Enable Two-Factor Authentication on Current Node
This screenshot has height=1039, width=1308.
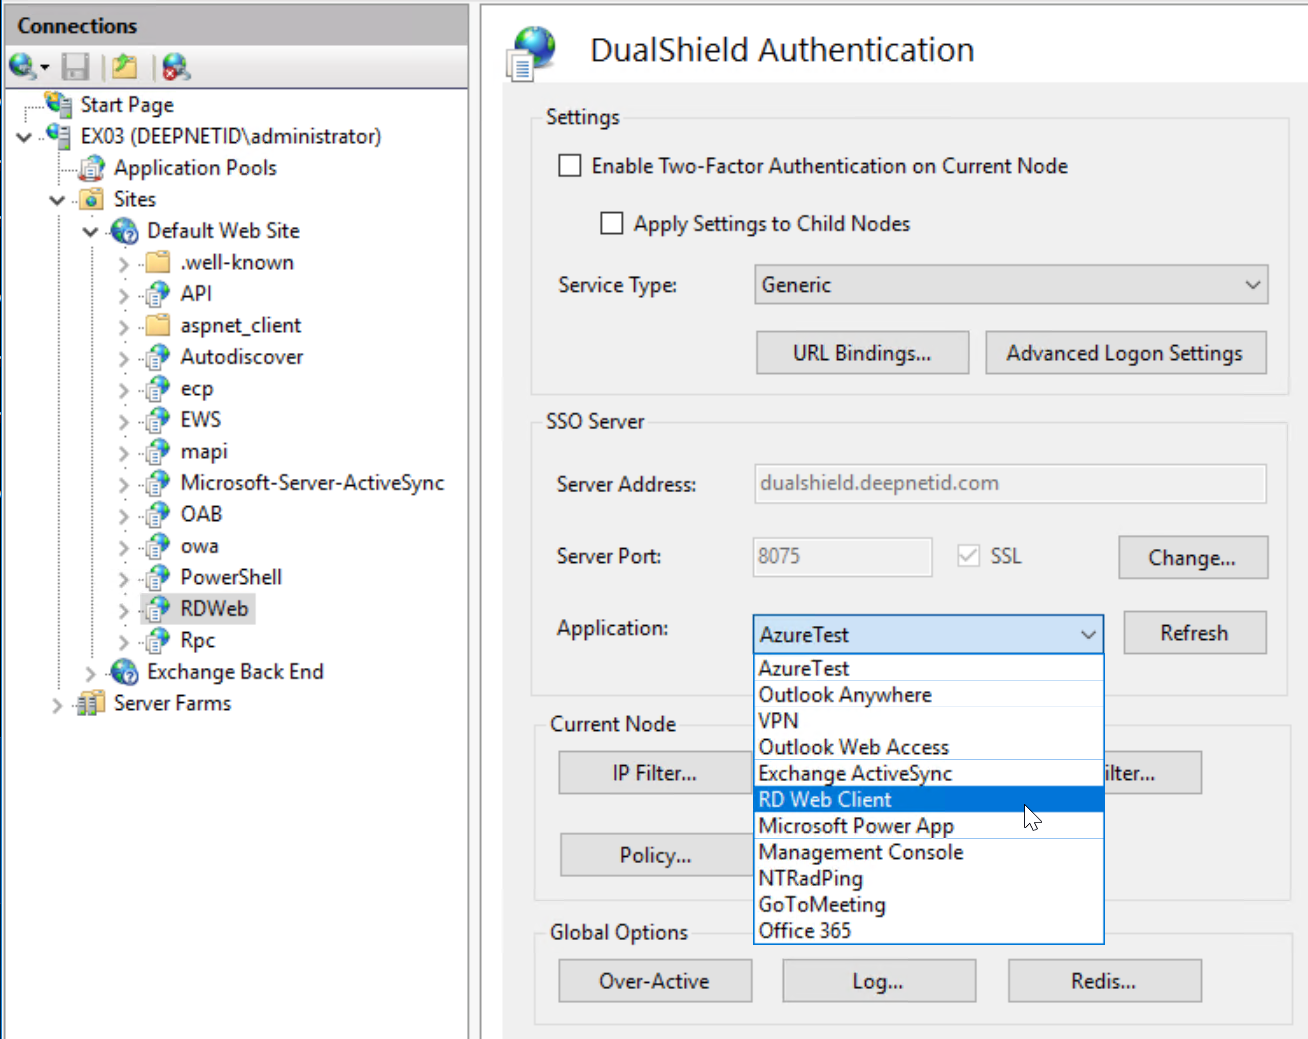tap(570, 166)
